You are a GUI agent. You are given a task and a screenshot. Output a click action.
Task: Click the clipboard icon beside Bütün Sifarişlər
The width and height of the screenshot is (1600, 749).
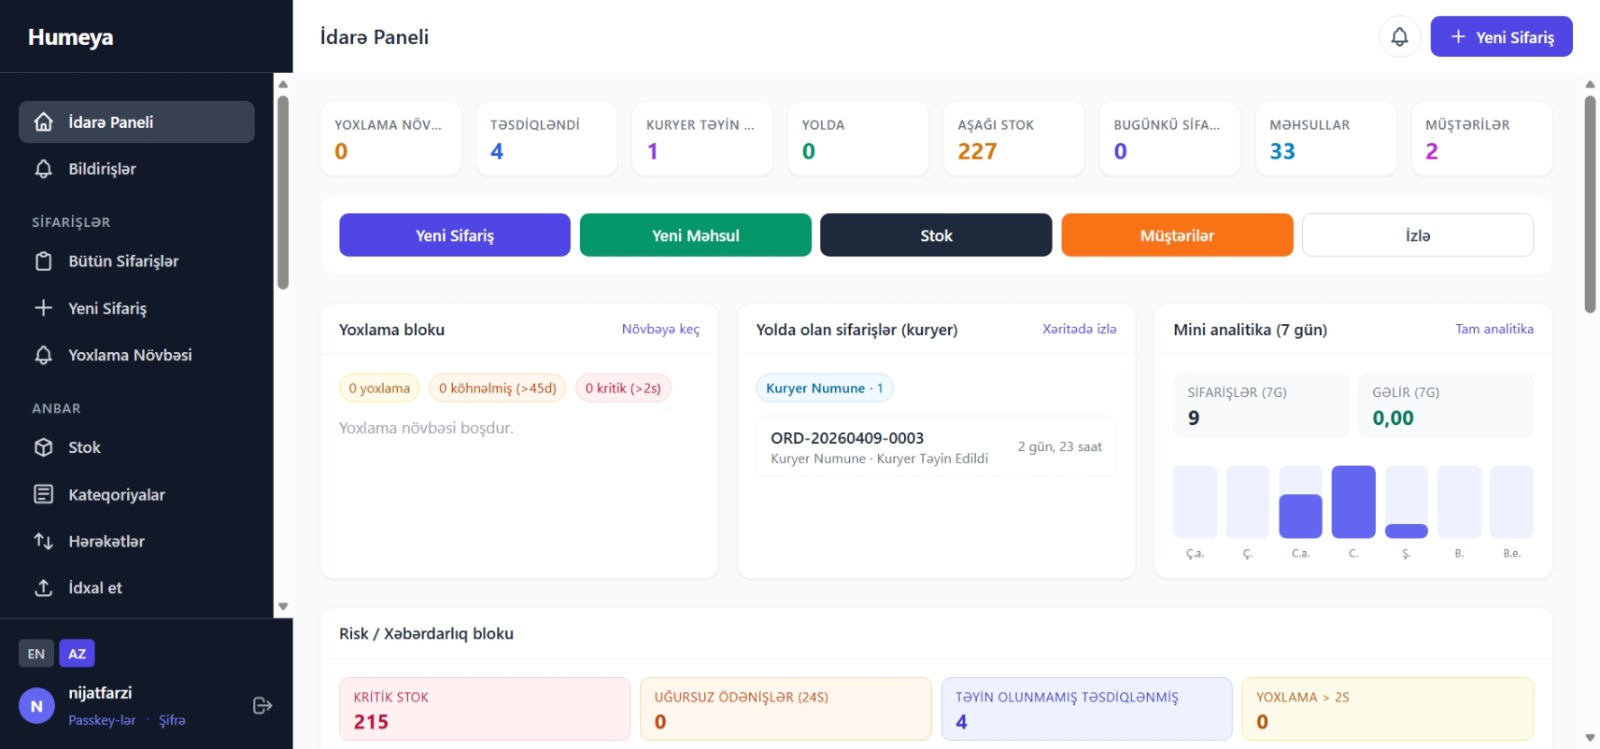click(43, 261)
